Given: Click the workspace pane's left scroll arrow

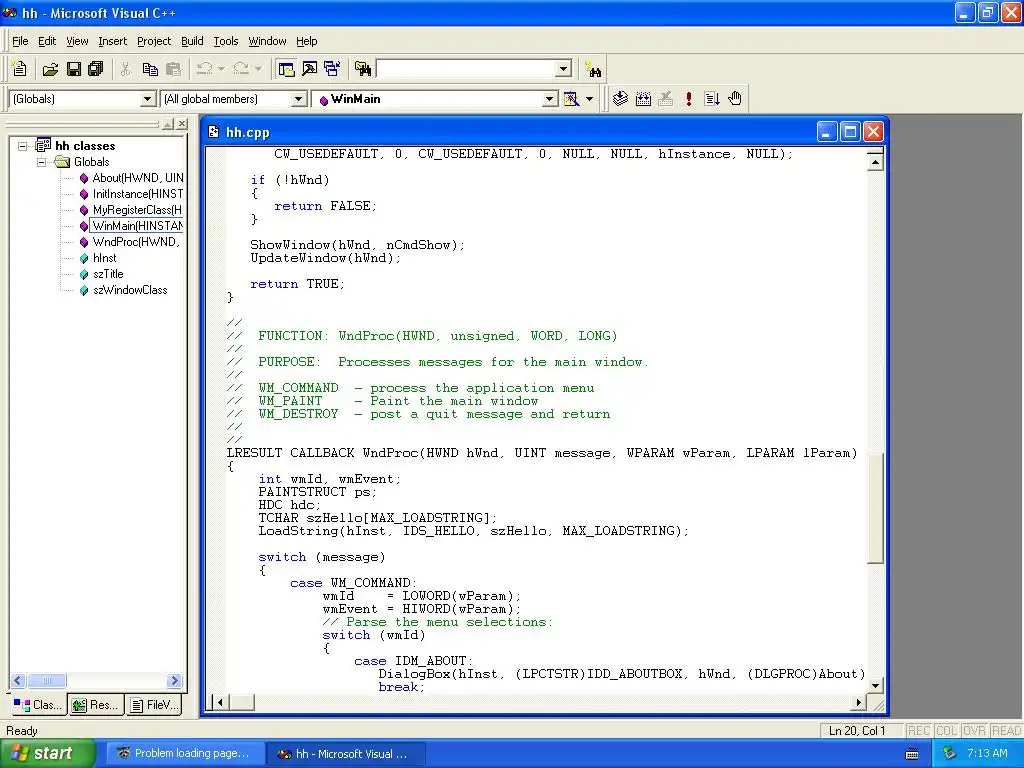Looking at the screenshot, I should 18,680.
